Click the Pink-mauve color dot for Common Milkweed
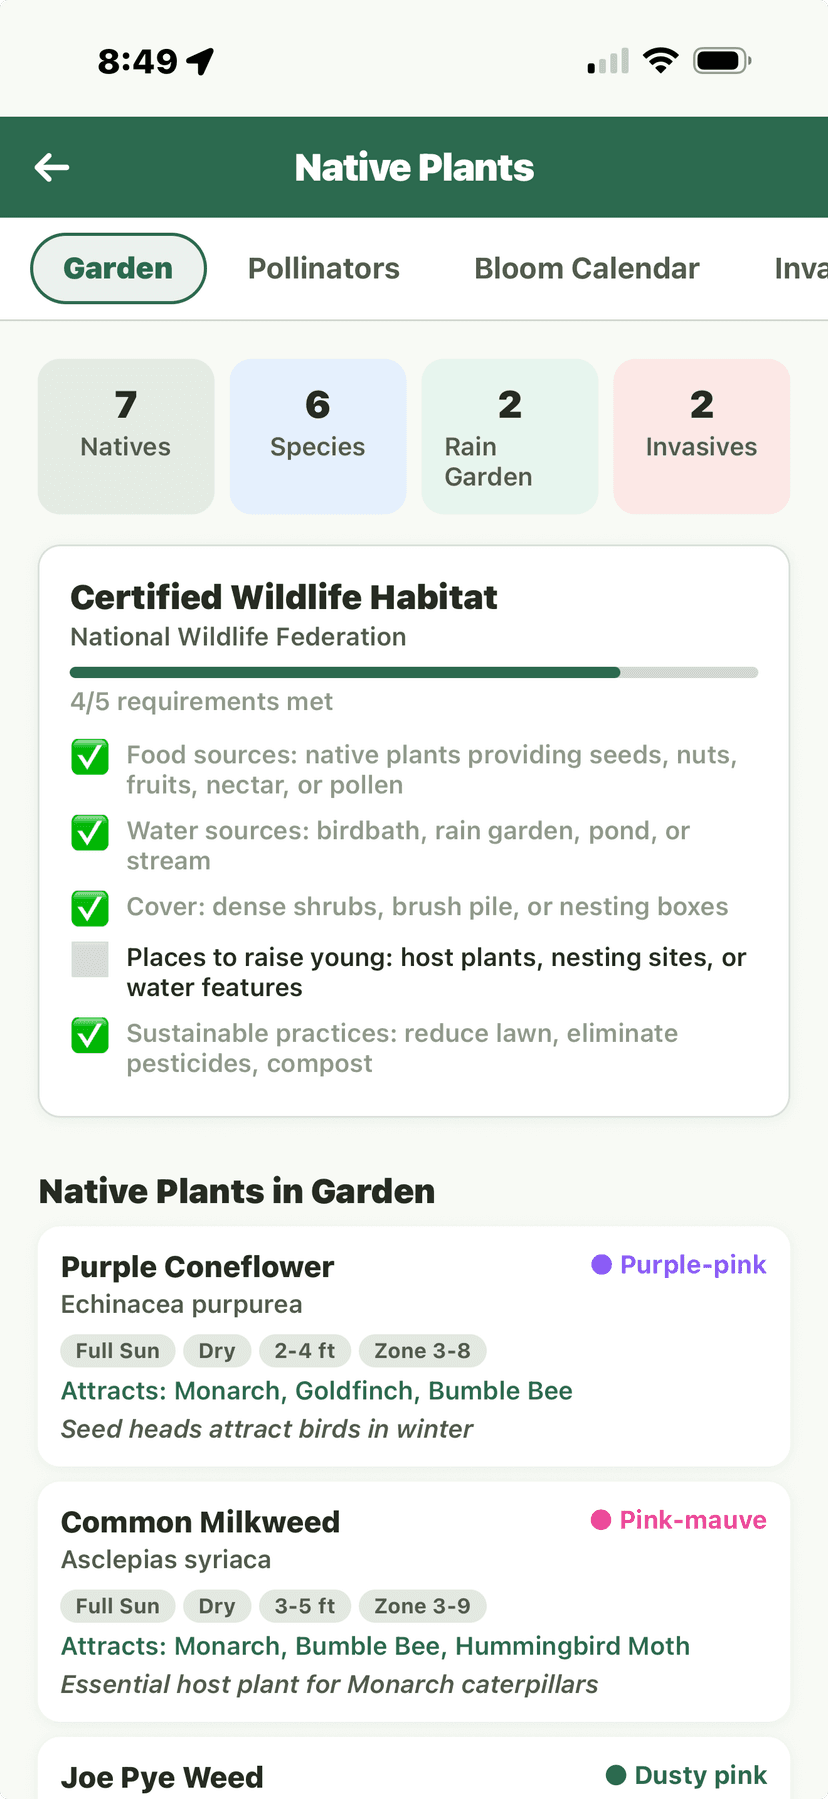This screenshot has height=1799, width=828. [x=600, y=1519]
